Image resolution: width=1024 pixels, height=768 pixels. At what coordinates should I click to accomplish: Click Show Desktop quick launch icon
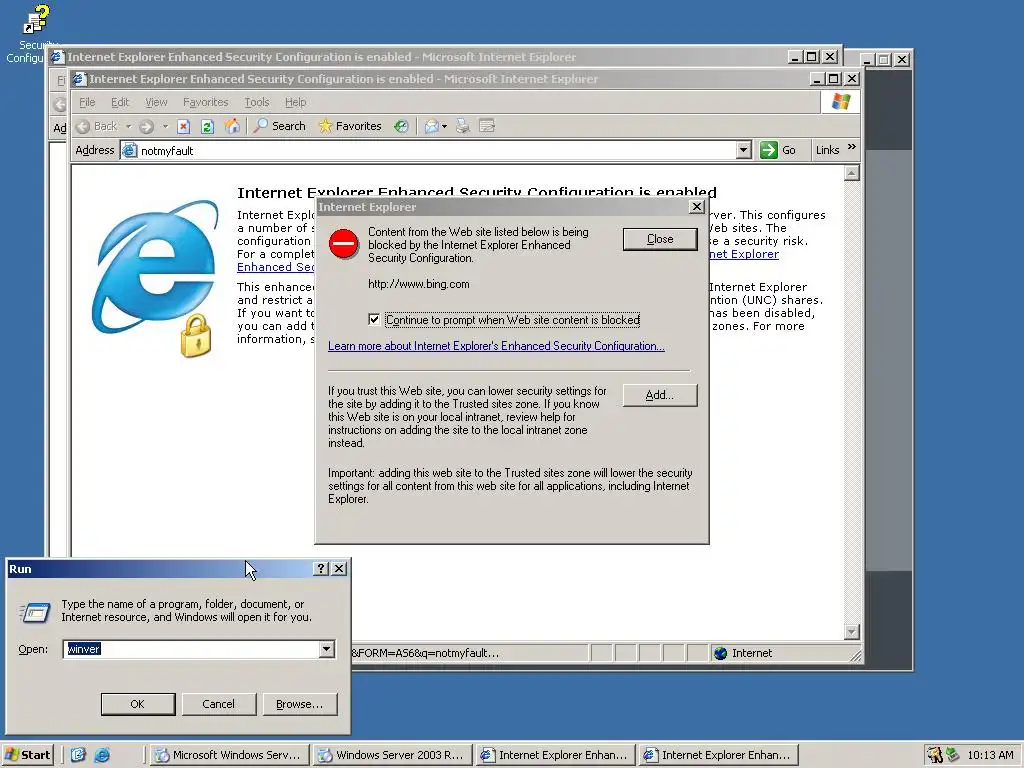point(78,755)
